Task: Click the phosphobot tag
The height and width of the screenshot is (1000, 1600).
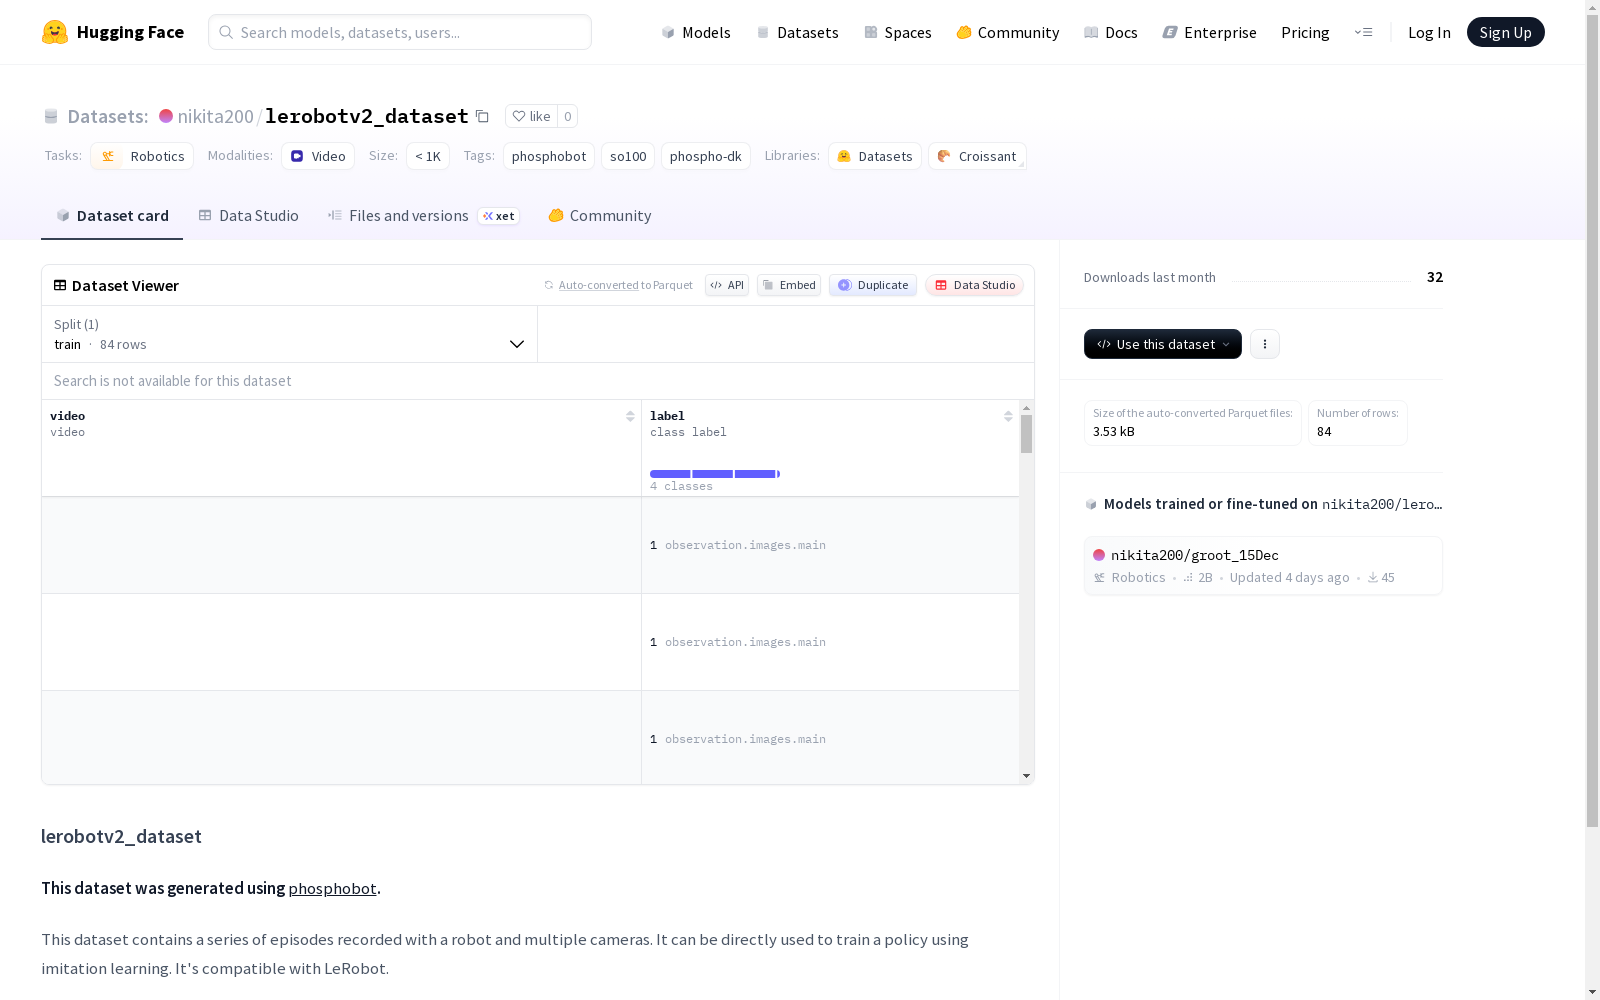Action: [549, 156]
